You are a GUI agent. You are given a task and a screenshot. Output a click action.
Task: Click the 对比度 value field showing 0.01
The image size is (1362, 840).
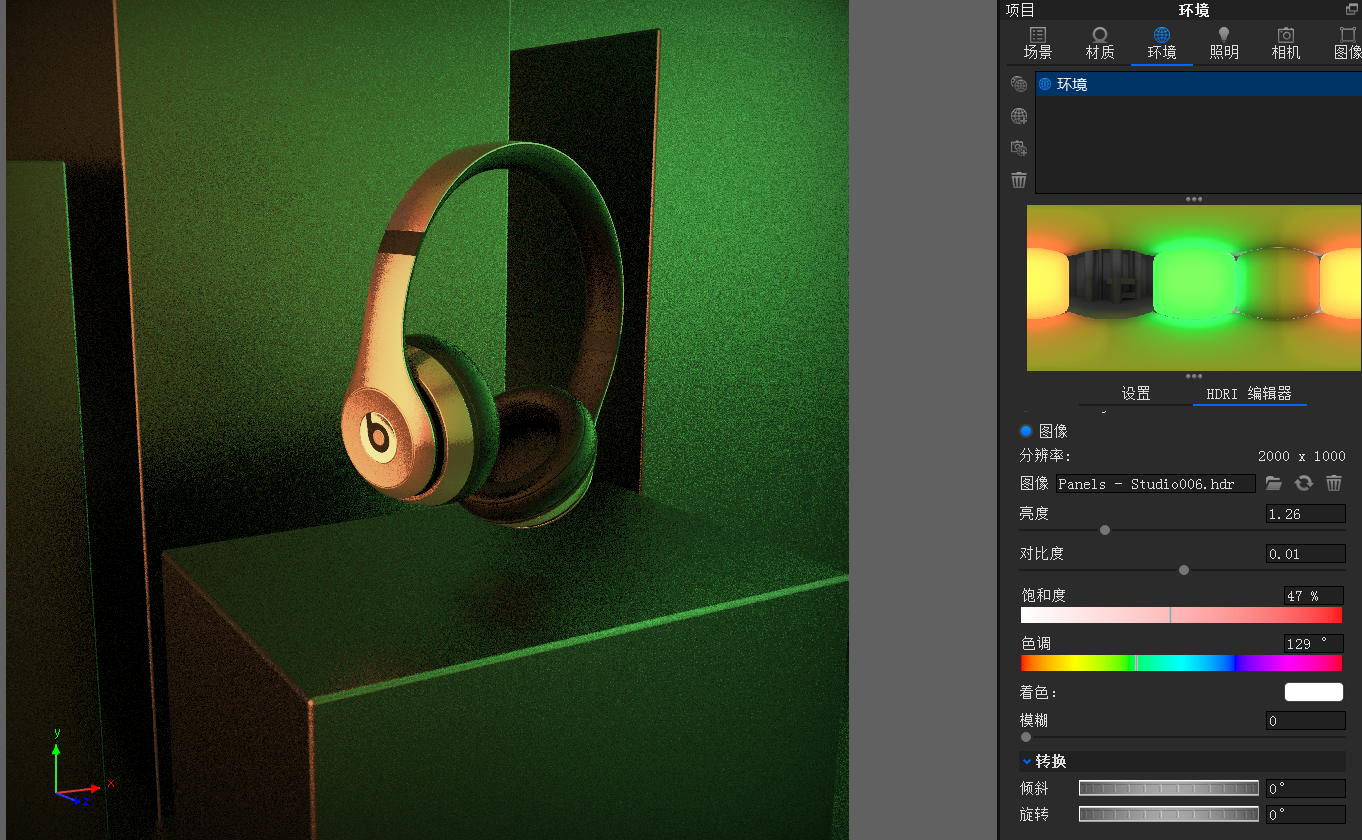[1305, 554]
